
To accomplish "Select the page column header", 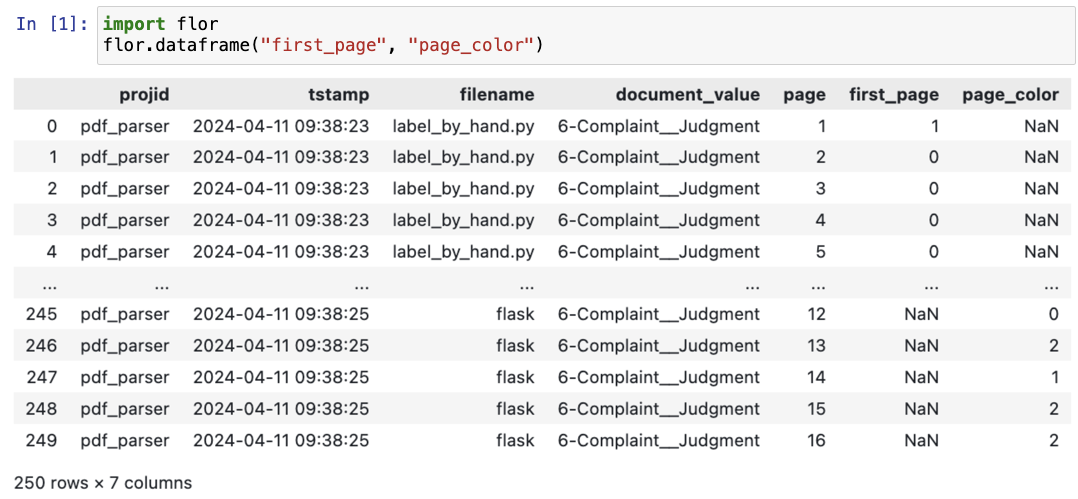I will [804, 95].
